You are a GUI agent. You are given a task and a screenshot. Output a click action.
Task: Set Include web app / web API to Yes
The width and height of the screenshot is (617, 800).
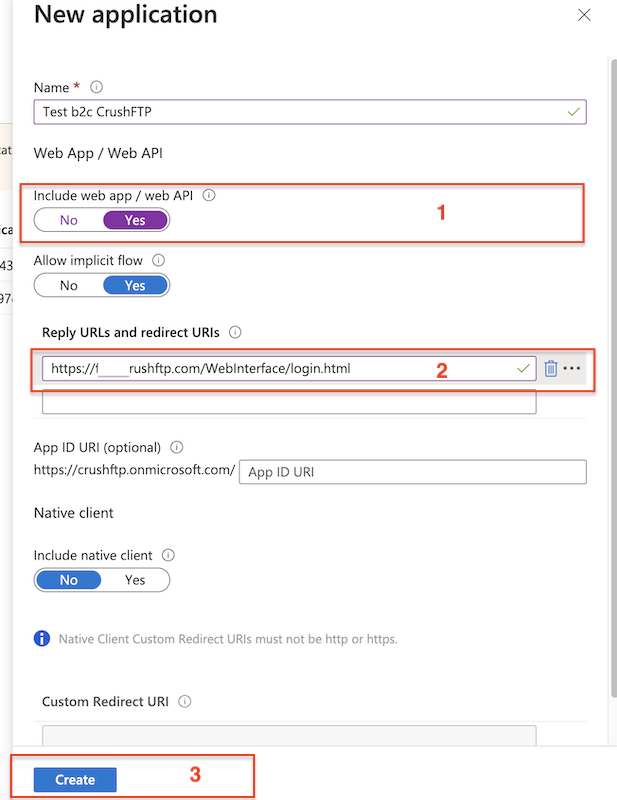point(135,220)
